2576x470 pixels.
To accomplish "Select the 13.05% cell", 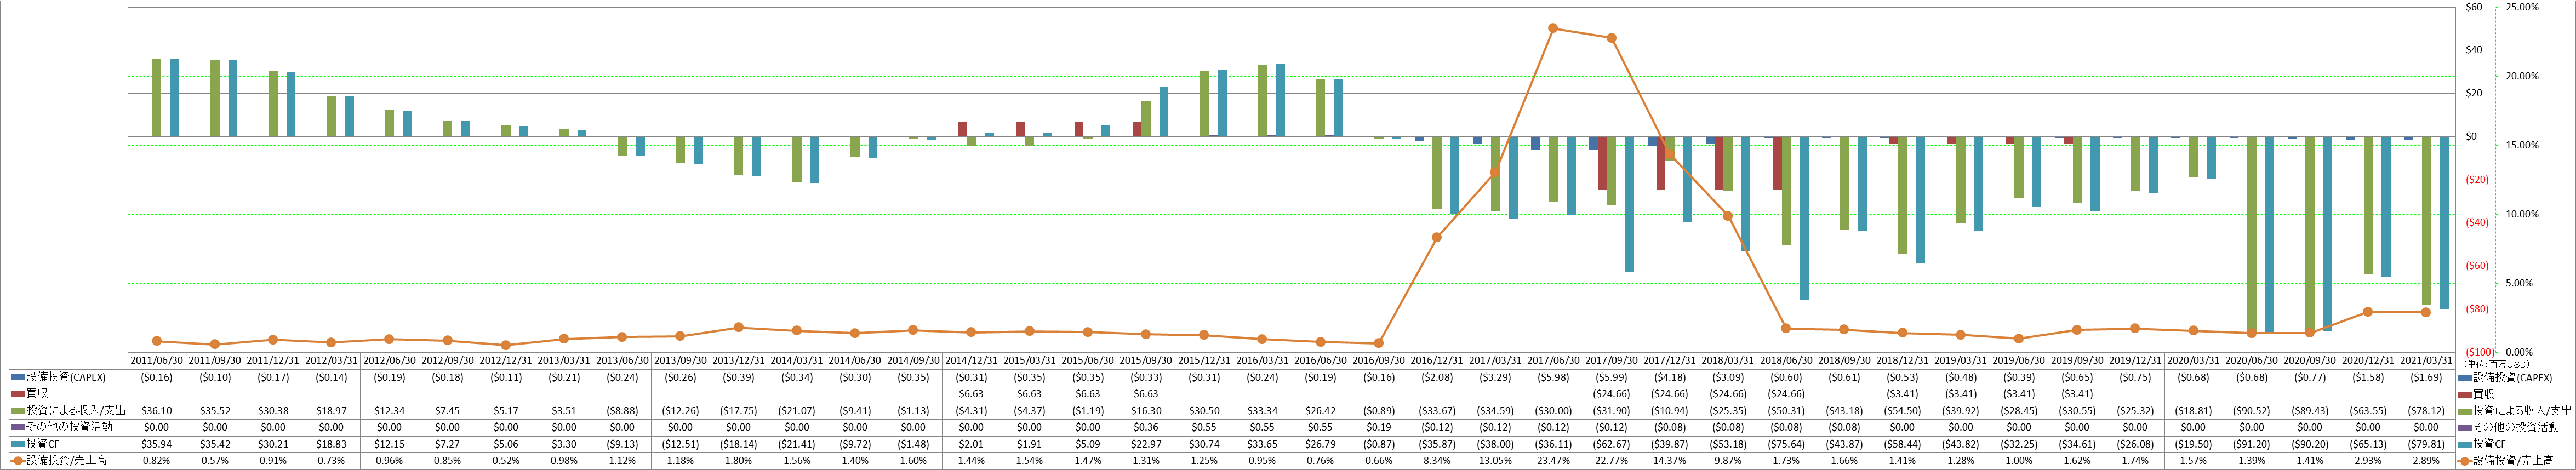I will click(1495, 461).
